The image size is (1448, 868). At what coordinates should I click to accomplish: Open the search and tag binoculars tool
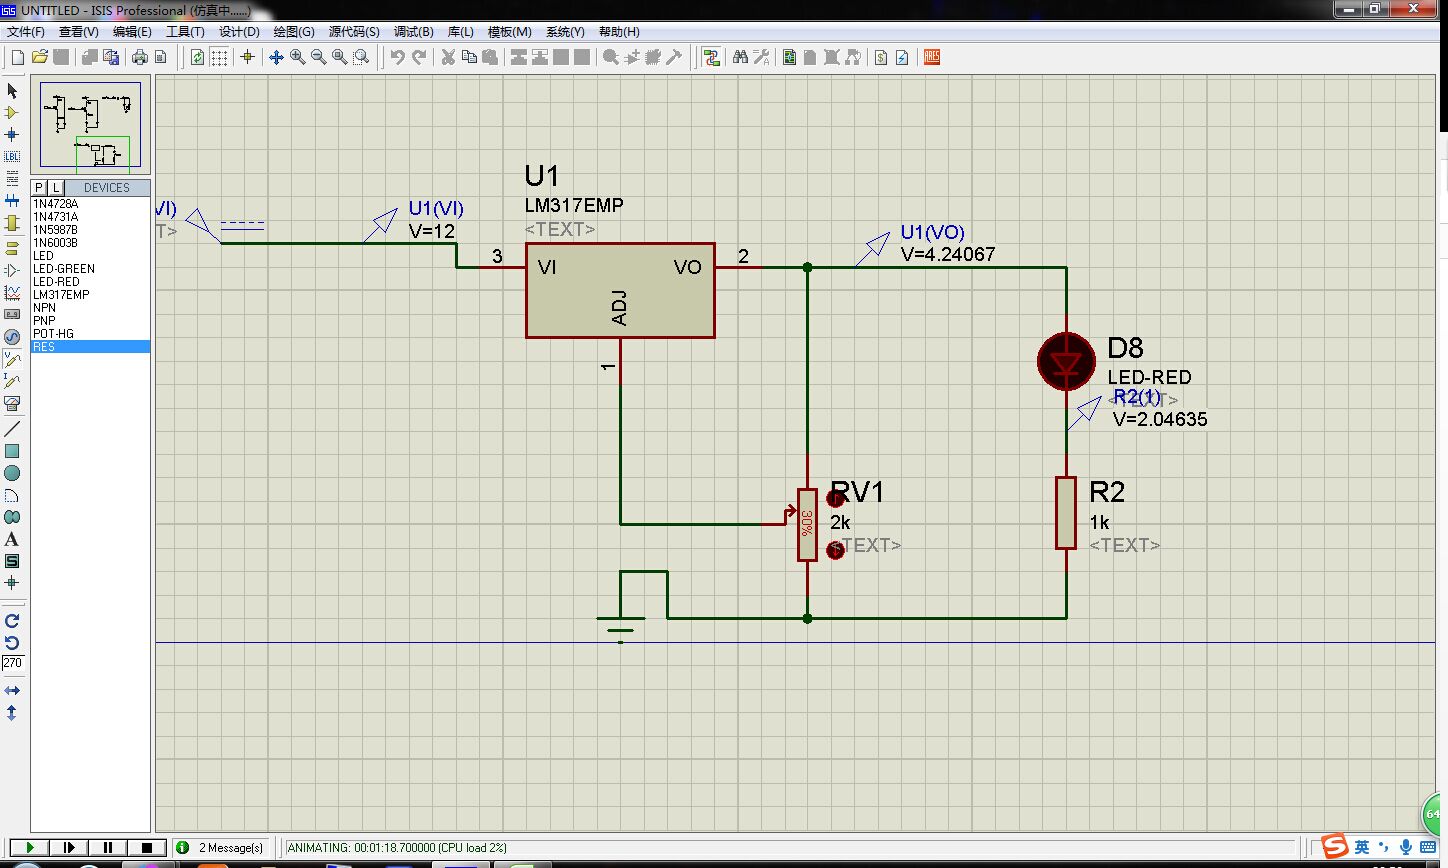[x=740, y=57]
